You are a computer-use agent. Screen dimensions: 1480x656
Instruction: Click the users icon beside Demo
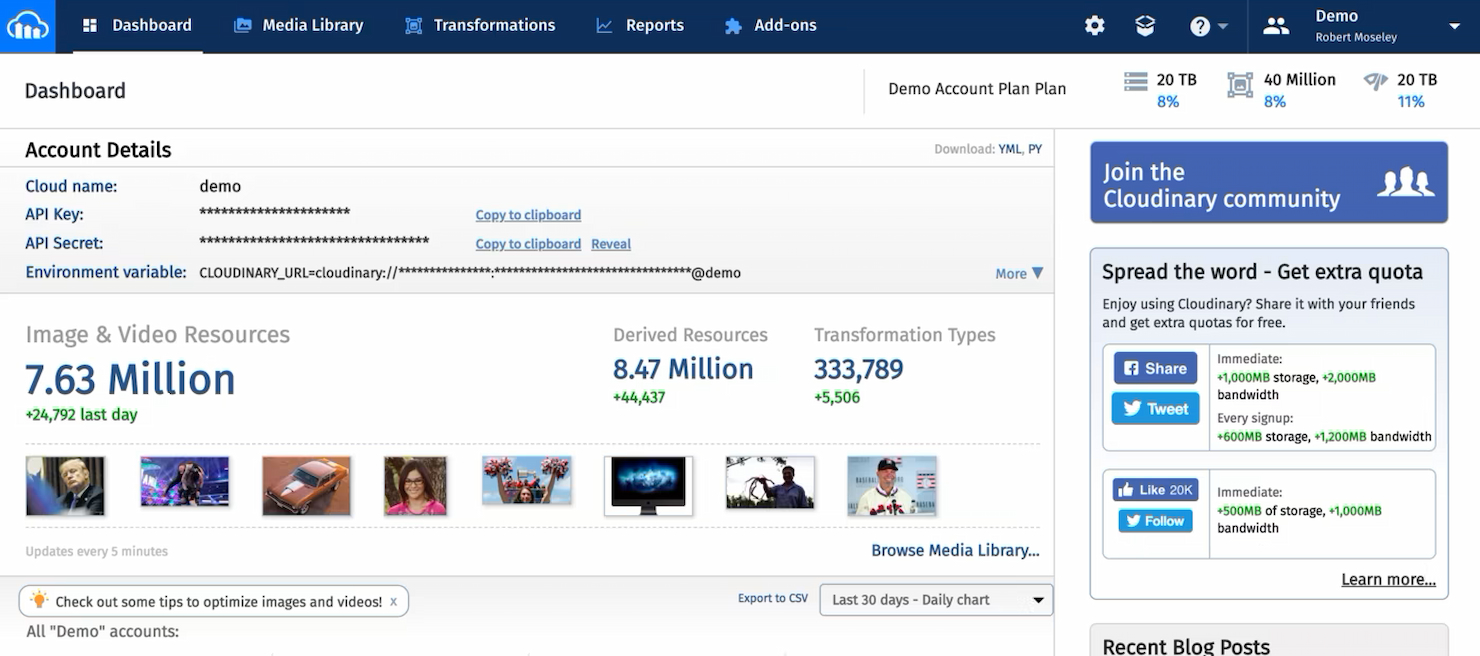1276,27
